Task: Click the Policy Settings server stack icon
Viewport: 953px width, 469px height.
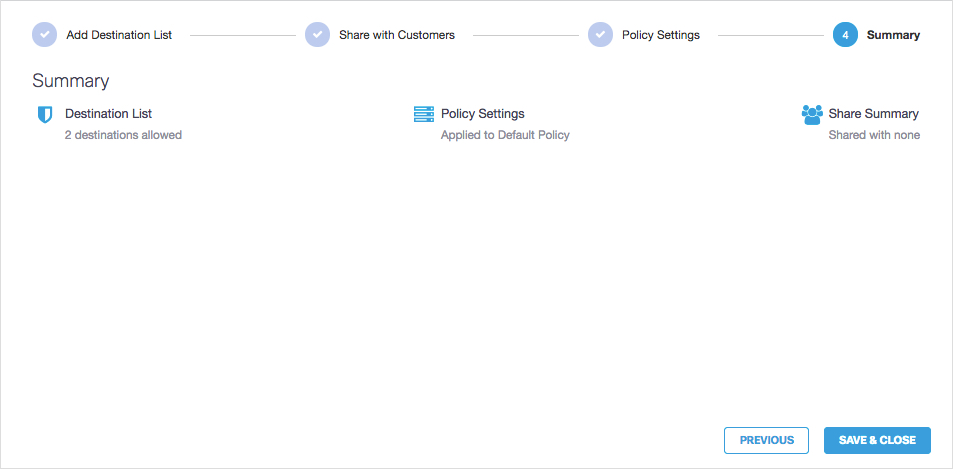Action: click(x=424, y=114)
